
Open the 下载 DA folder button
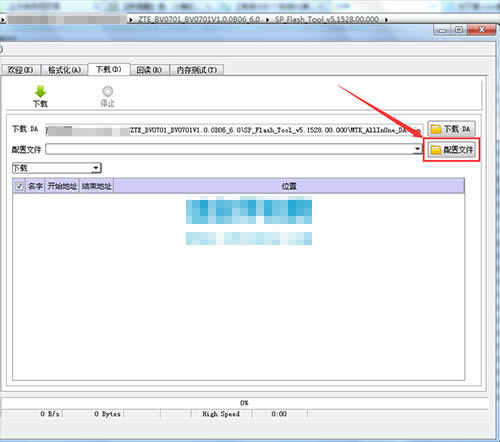(x=451, y=129)
